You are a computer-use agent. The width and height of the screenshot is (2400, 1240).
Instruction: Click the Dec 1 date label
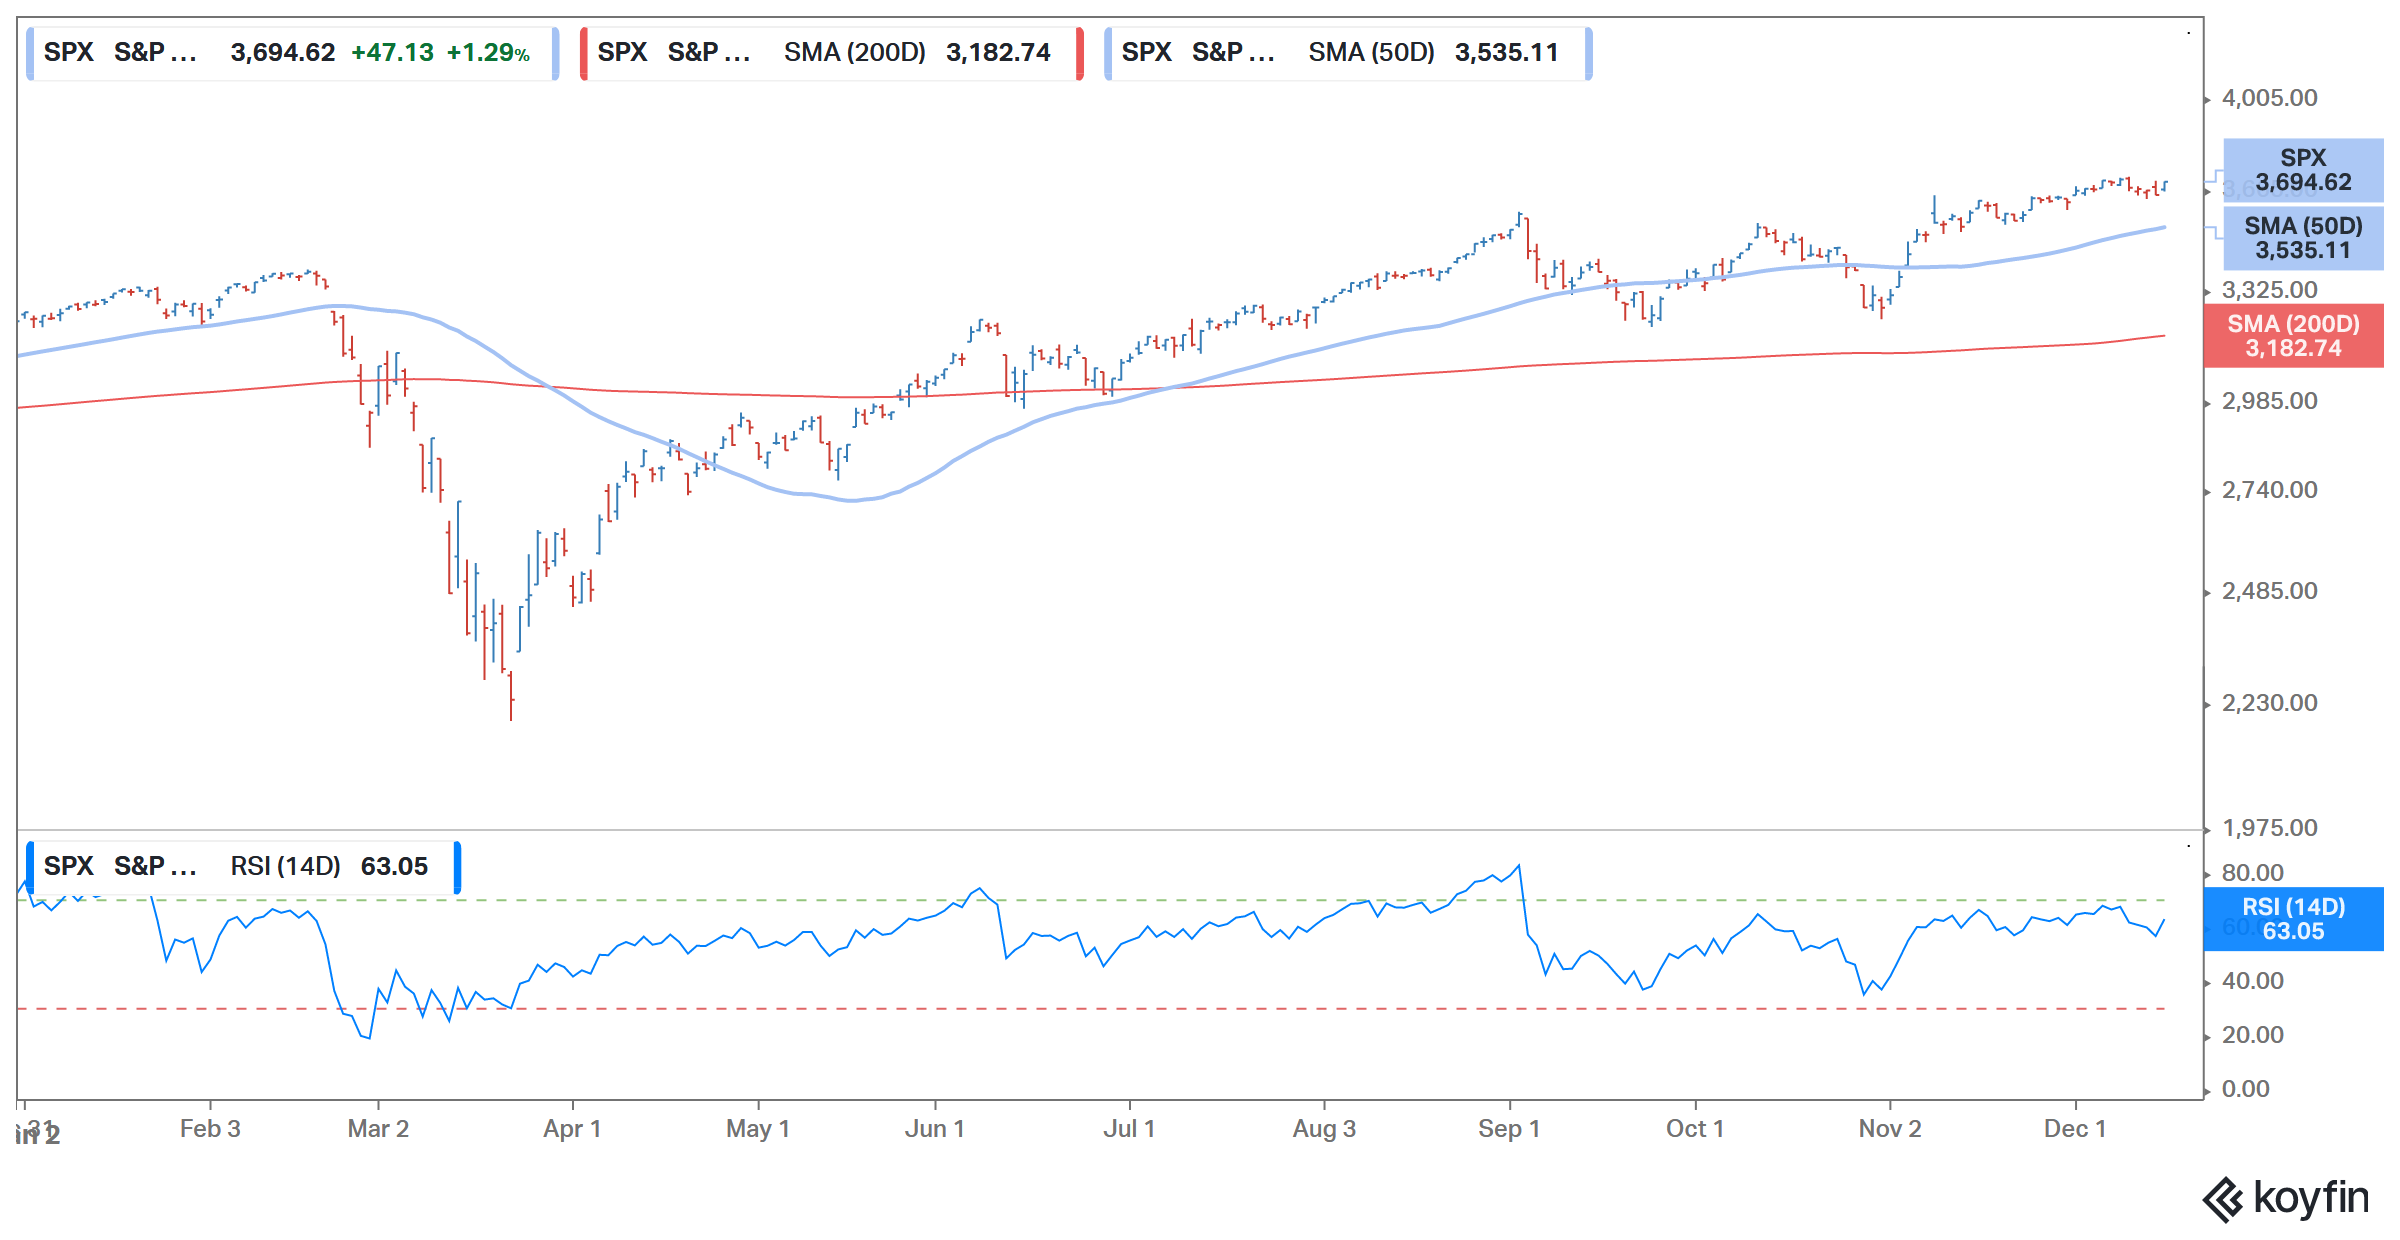tap(2075, 1129)
